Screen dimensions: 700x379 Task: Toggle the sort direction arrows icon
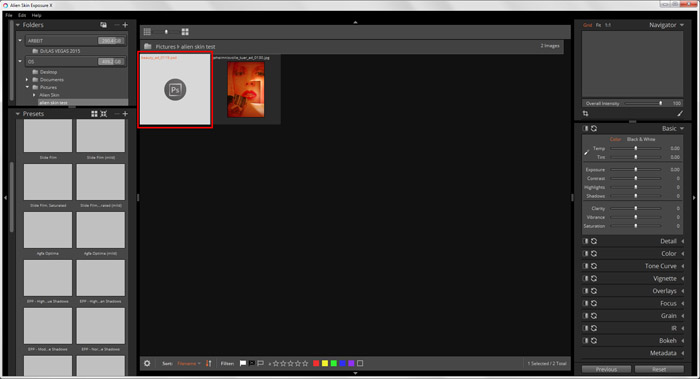(x=208, y=363)
